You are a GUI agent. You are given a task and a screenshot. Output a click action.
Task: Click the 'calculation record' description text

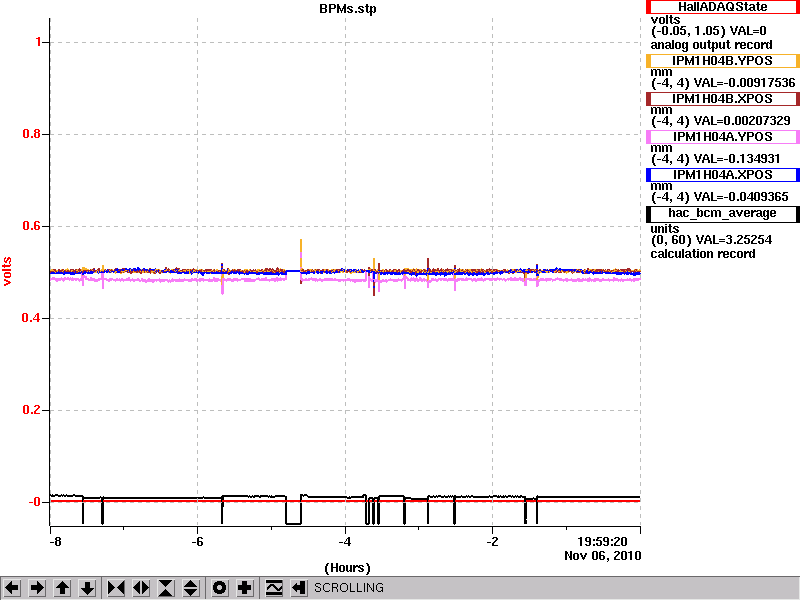click(x=703, y=254)
